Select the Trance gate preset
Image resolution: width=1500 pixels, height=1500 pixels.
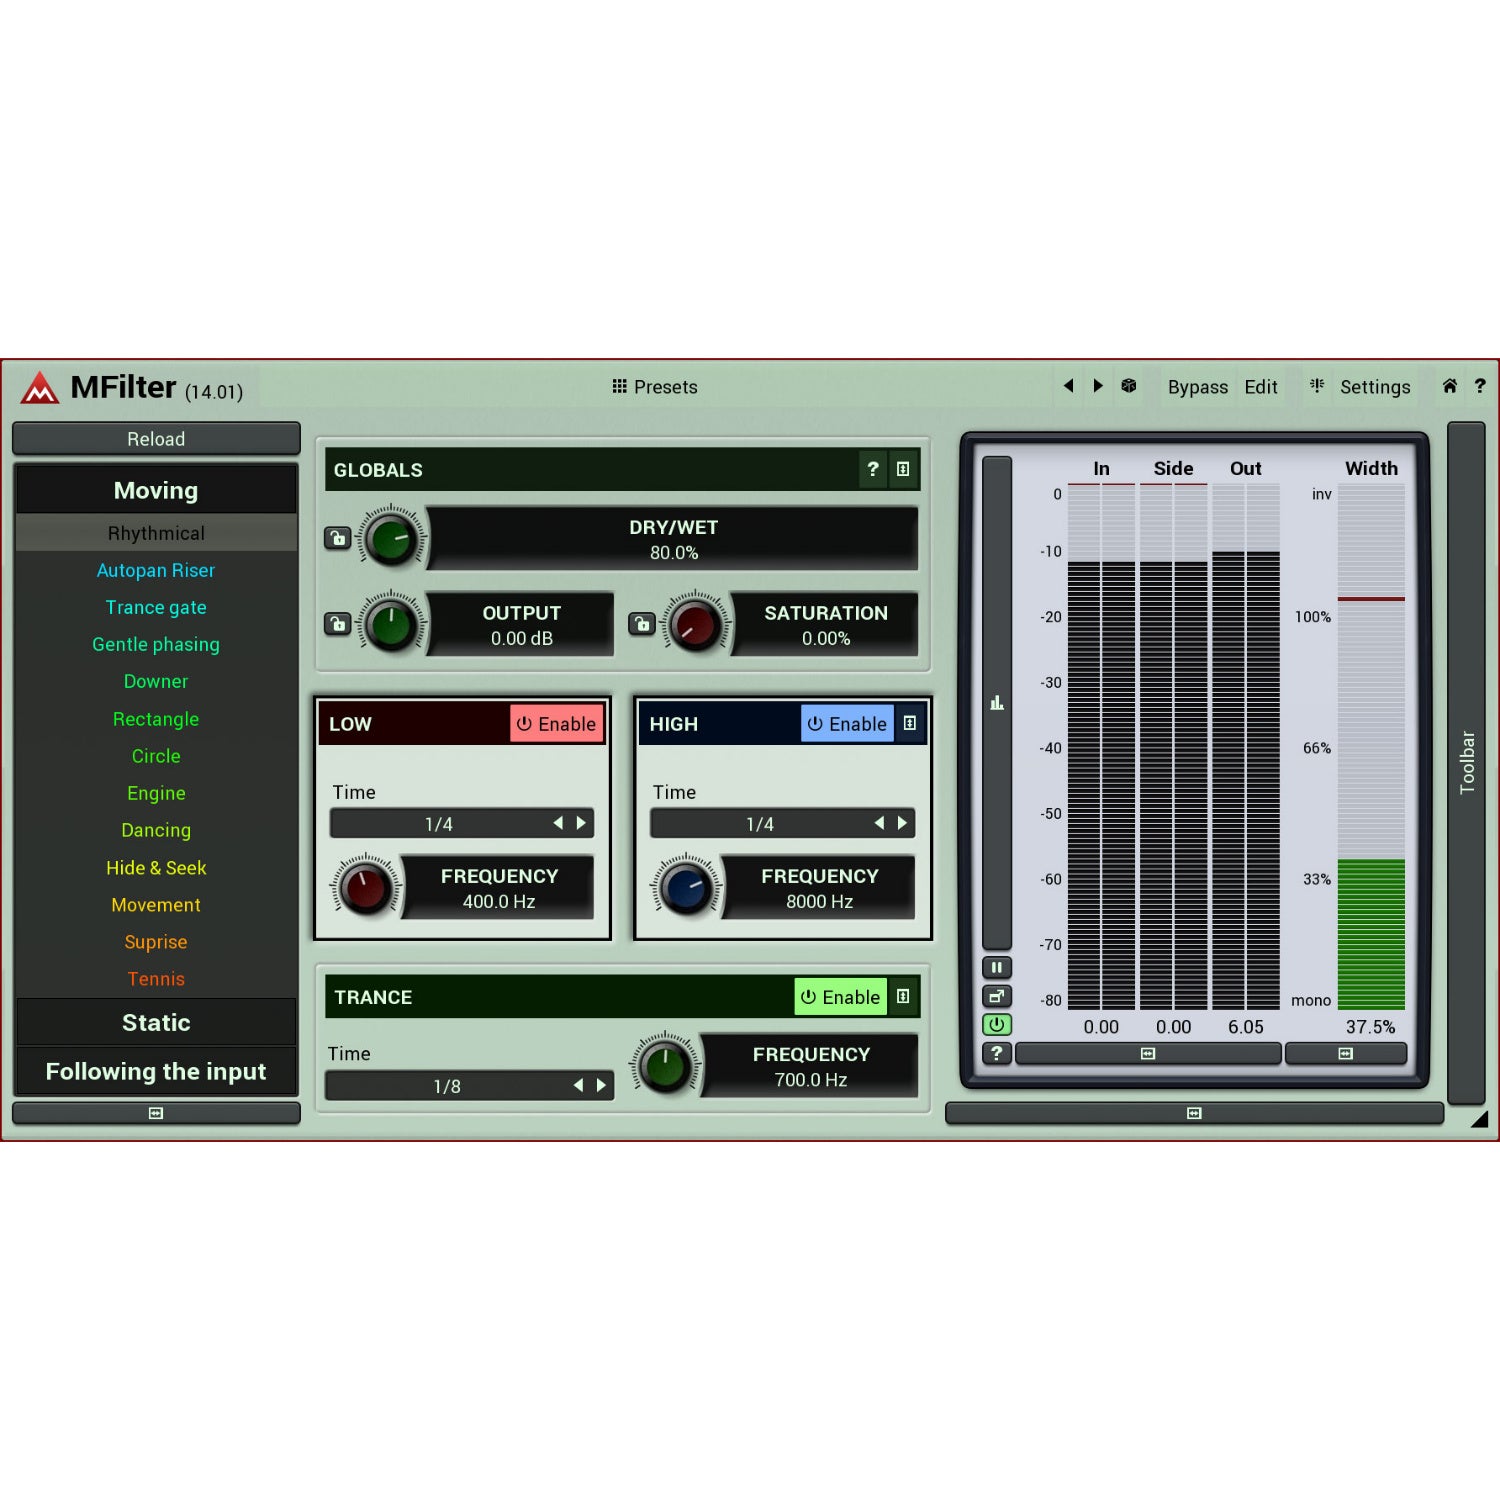[156, 608]
